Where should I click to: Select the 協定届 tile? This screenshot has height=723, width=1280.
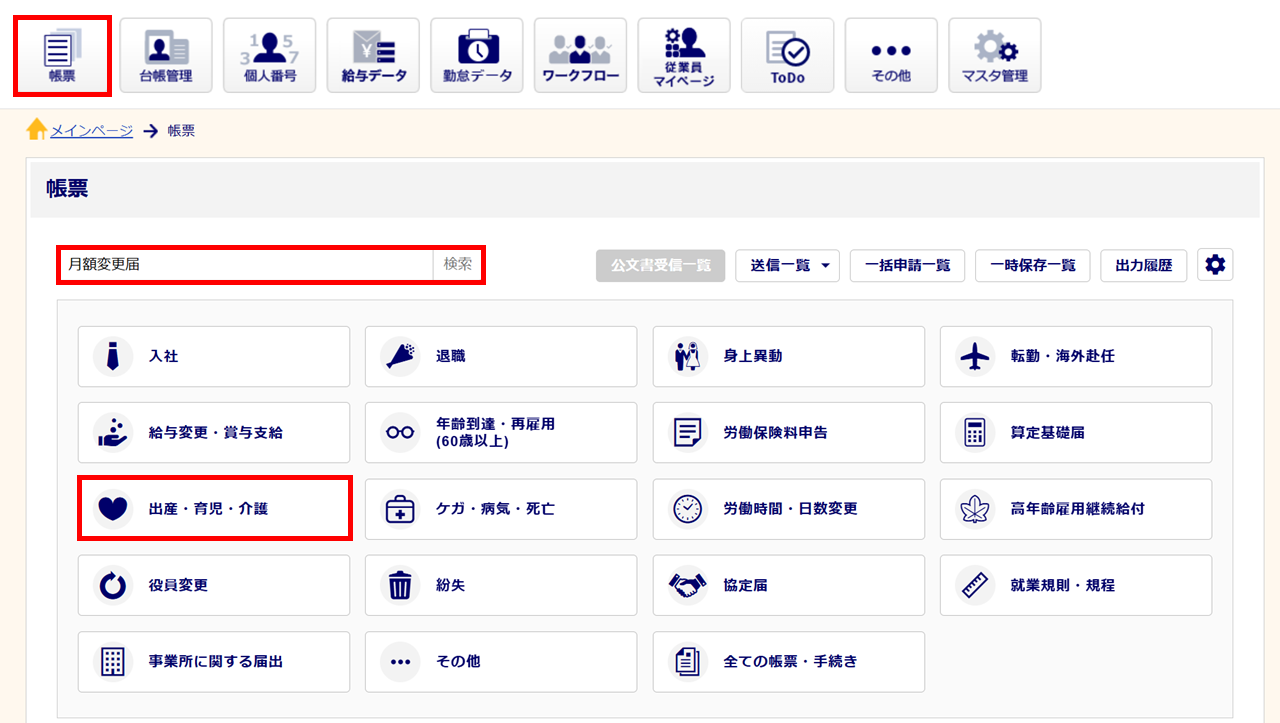(x=789, y=585)
